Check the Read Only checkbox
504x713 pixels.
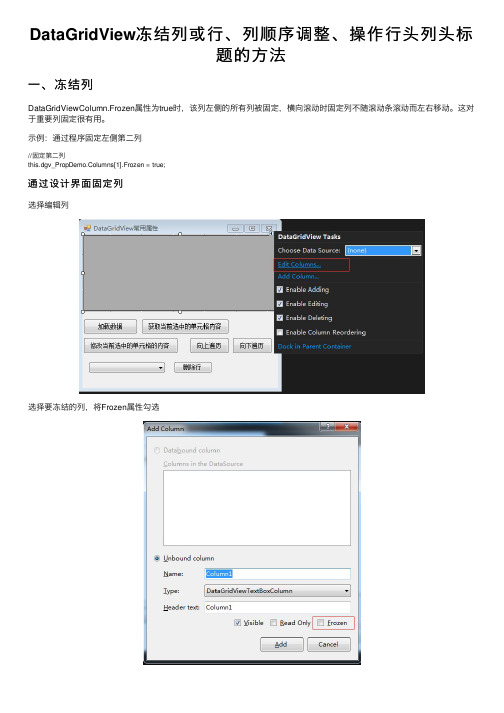[x=273, y=623]
